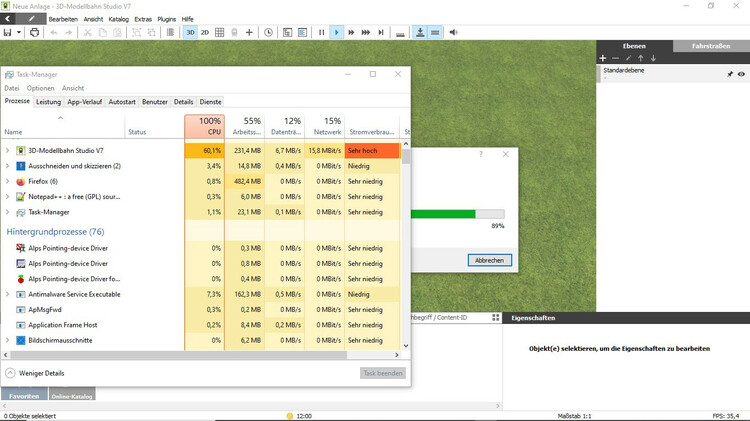Click the back arrow in the 3D-Modellbahn menu bar
750x421 pixels.
coord(8,19)
